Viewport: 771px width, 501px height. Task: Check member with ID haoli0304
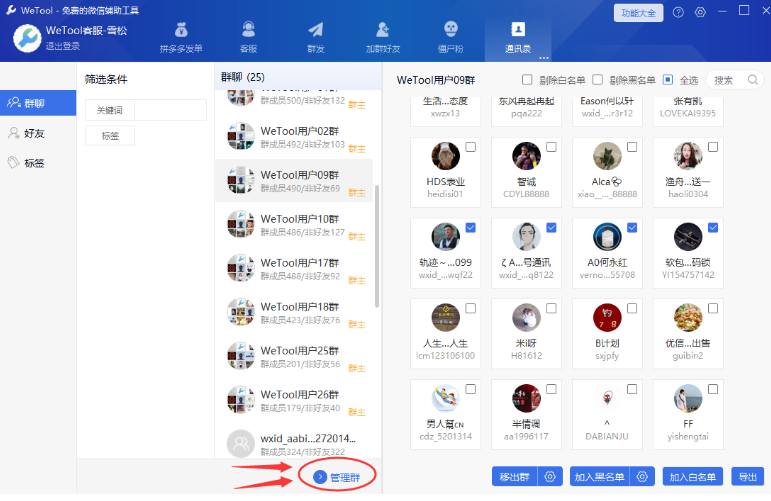coord(712,147)
